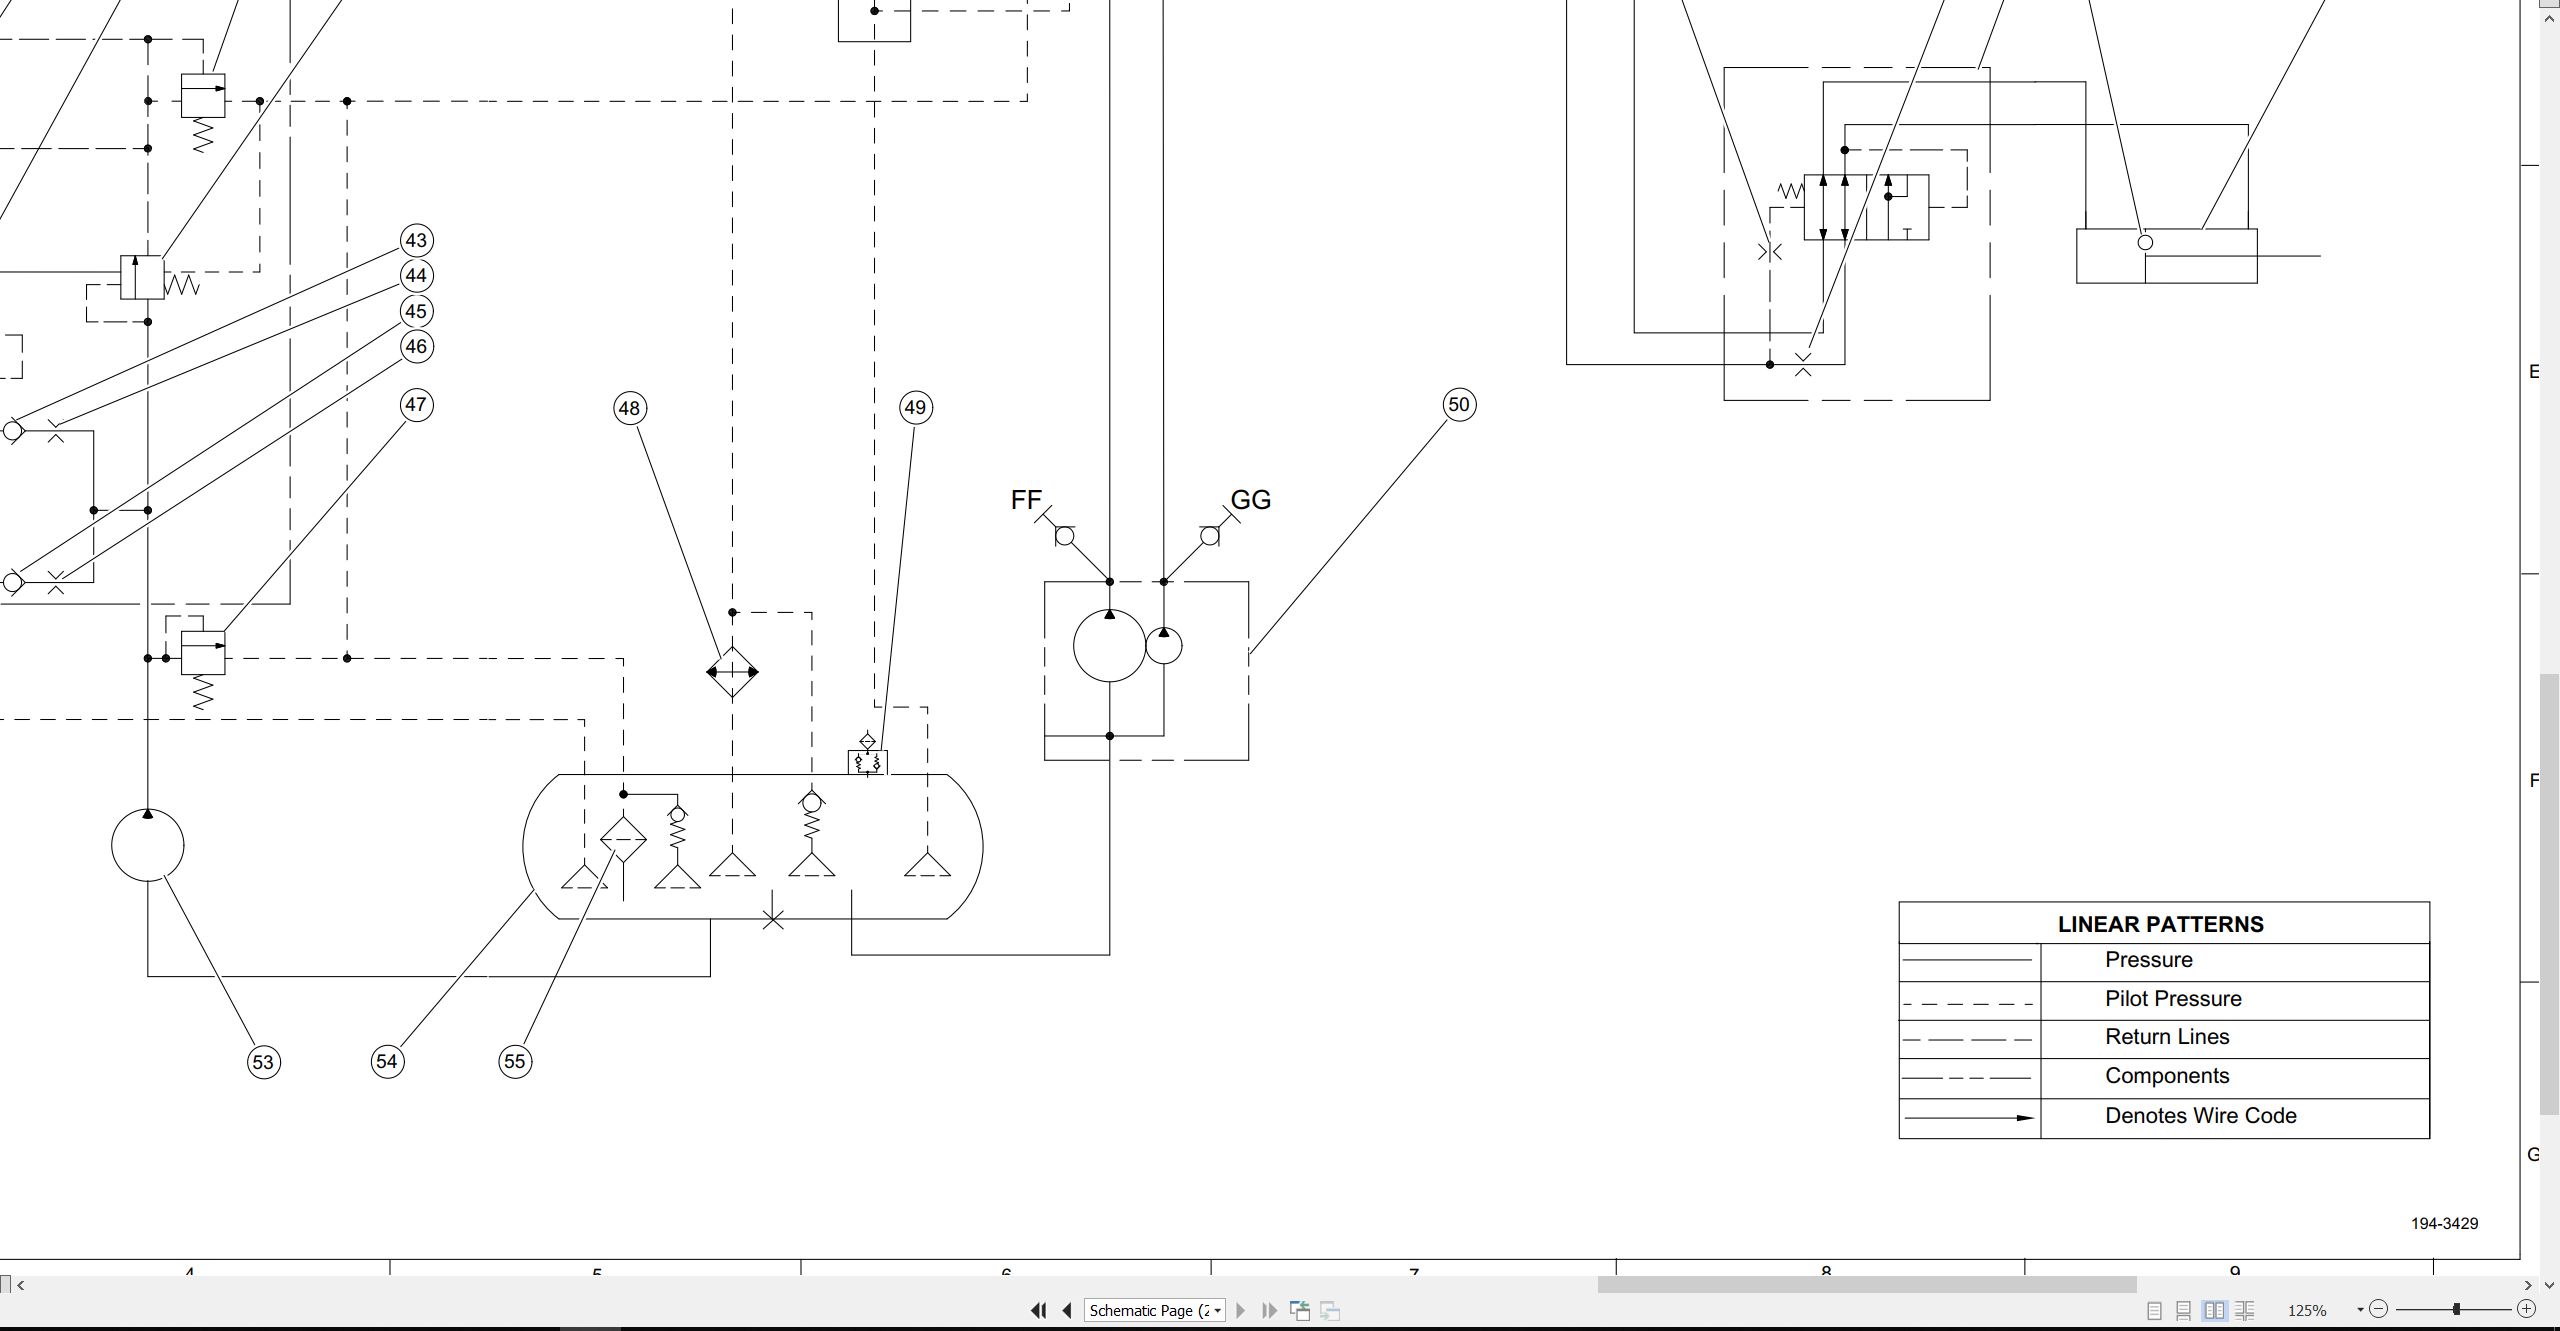The height and width of the screenshot is (1331, 2560).
Task: Click callout number 49
Action: pyautogui.click(x=915, y=407)
